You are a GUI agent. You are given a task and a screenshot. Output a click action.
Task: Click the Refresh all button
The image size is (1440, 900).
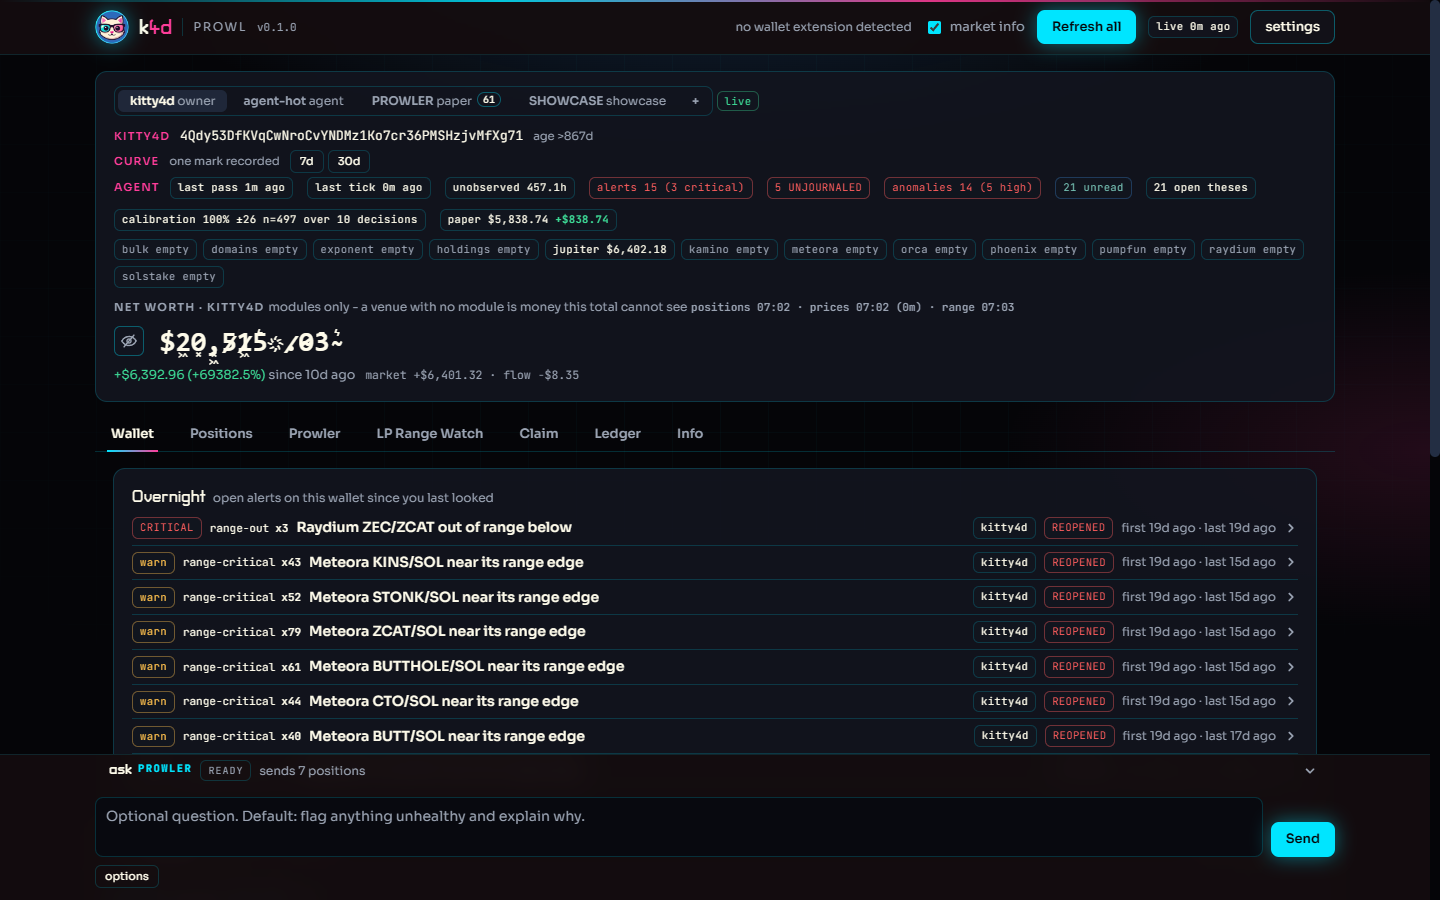point(1086,27)
